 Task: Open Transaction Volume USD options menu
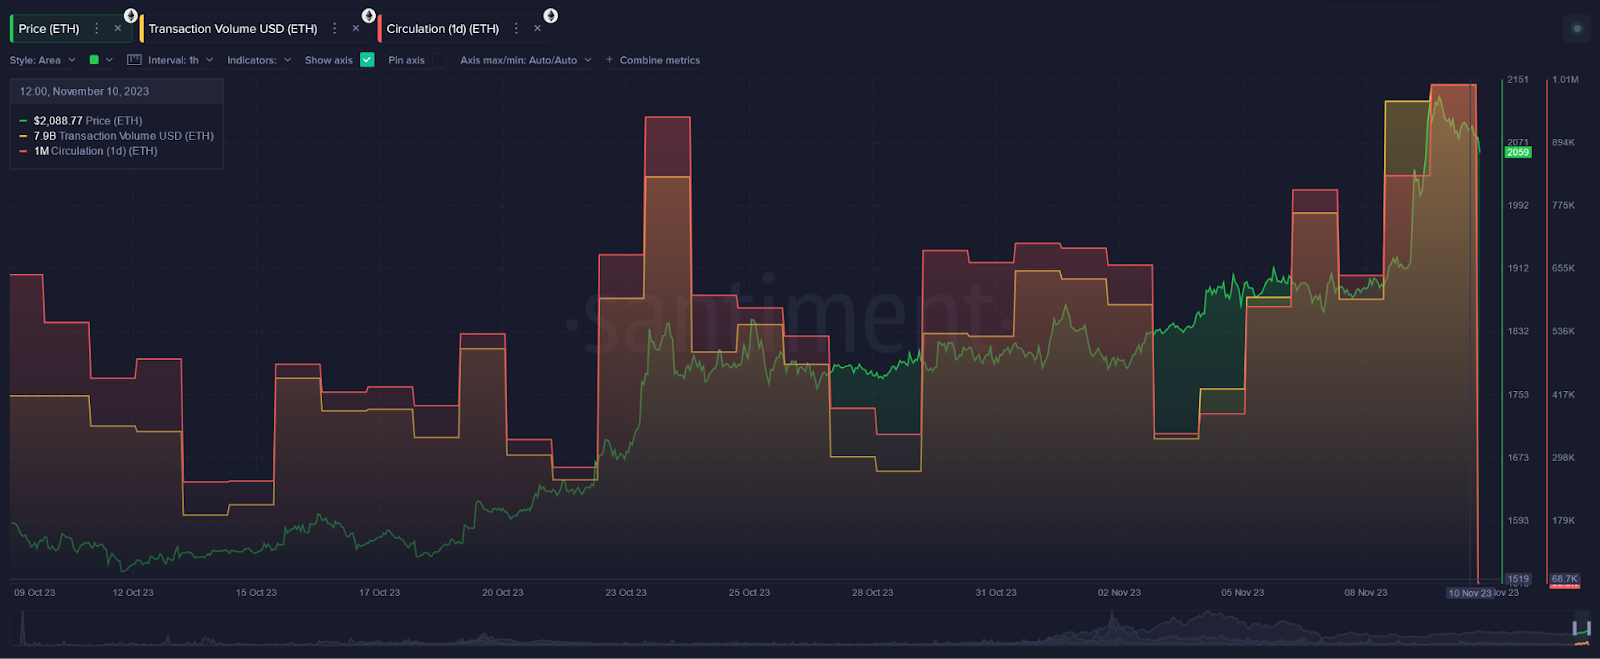click(x=335, y=29)
